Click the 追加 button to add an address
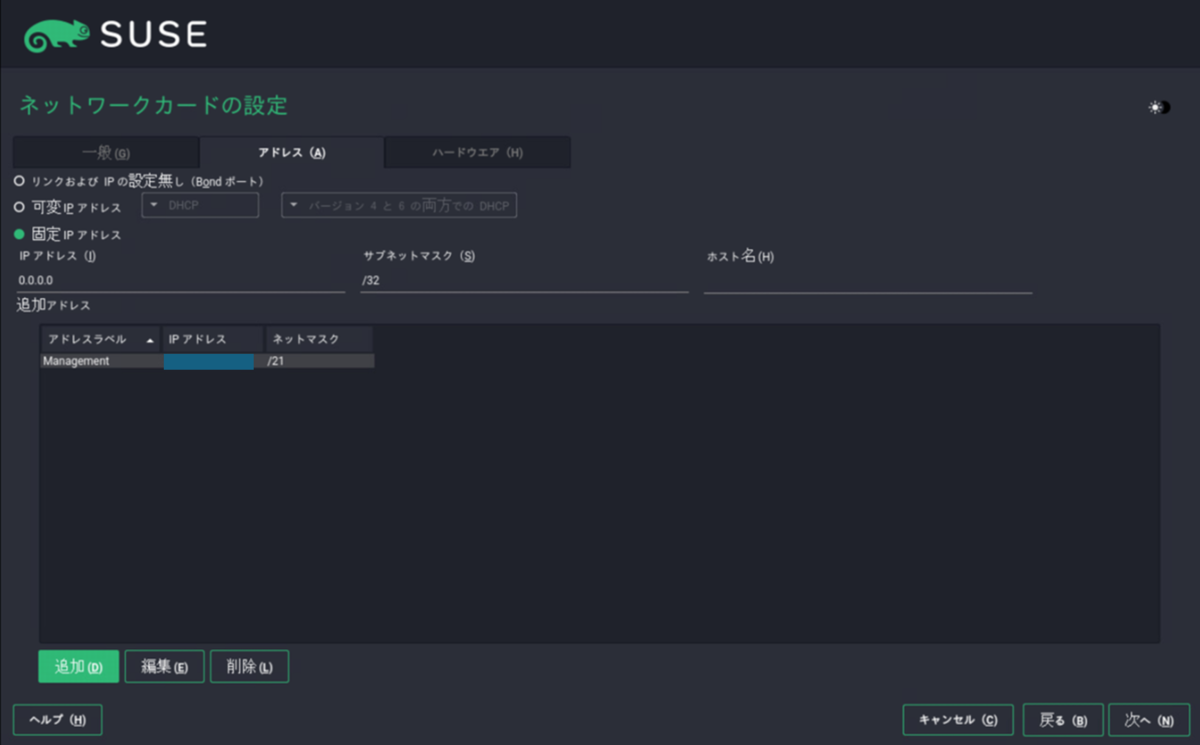 tap(77, 666)
